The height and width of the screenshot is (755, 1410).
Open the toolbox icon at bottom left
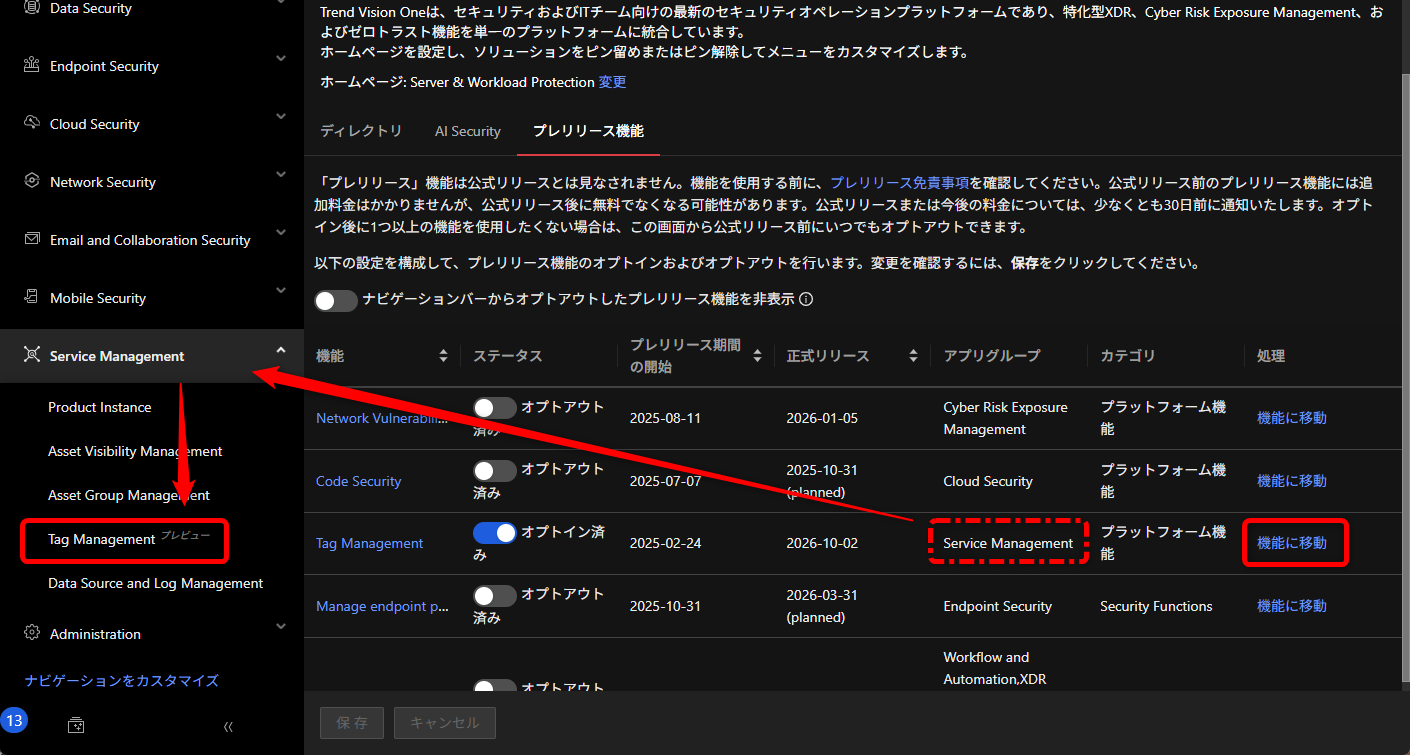click(75, 724)
